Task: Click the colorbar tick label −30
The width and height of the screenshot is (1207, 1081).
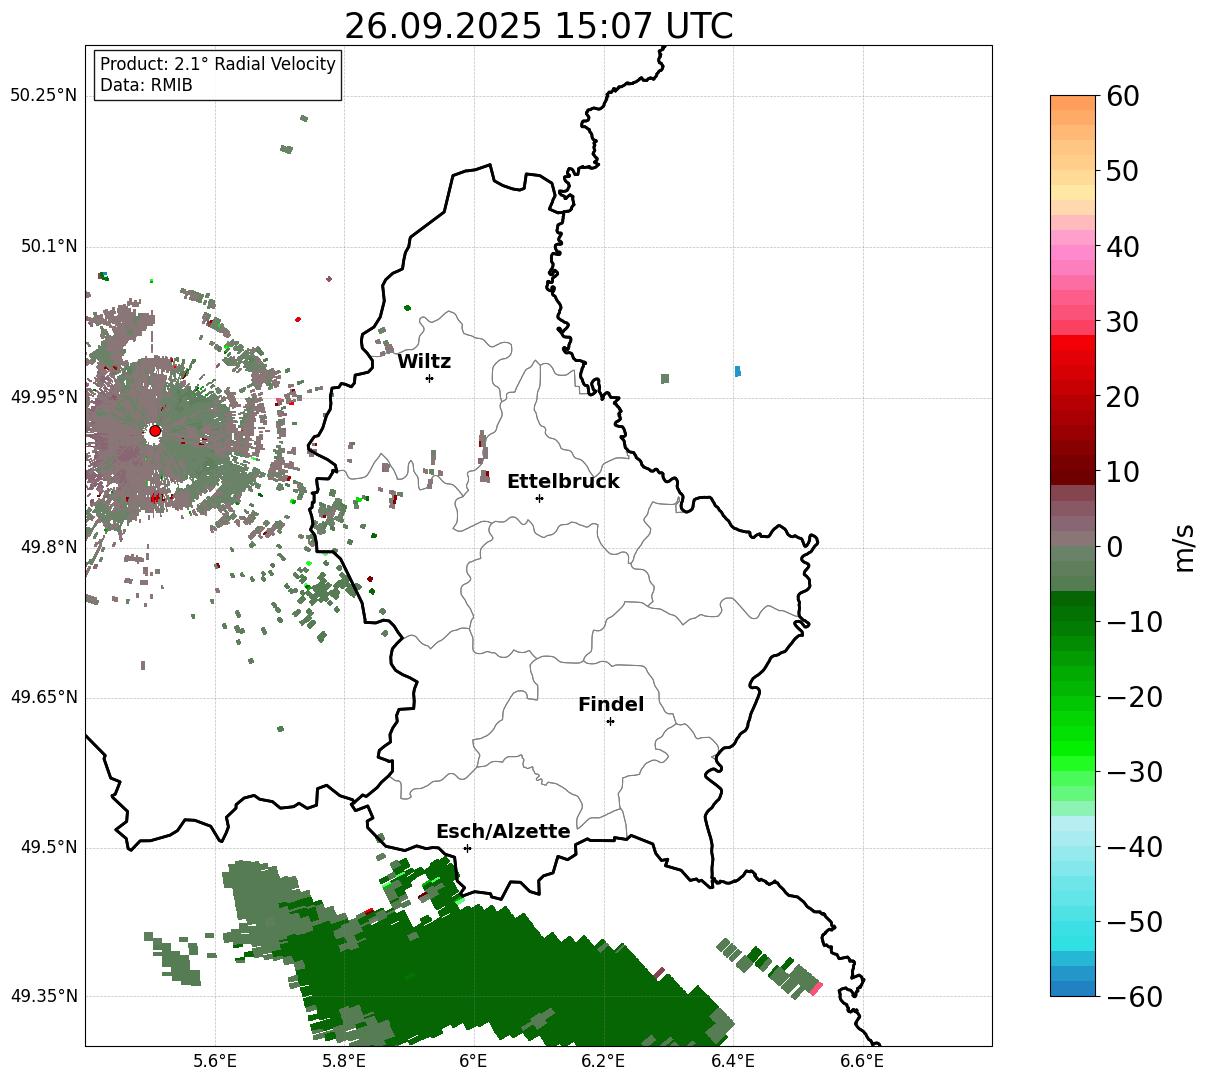Action: [1134, 772]
